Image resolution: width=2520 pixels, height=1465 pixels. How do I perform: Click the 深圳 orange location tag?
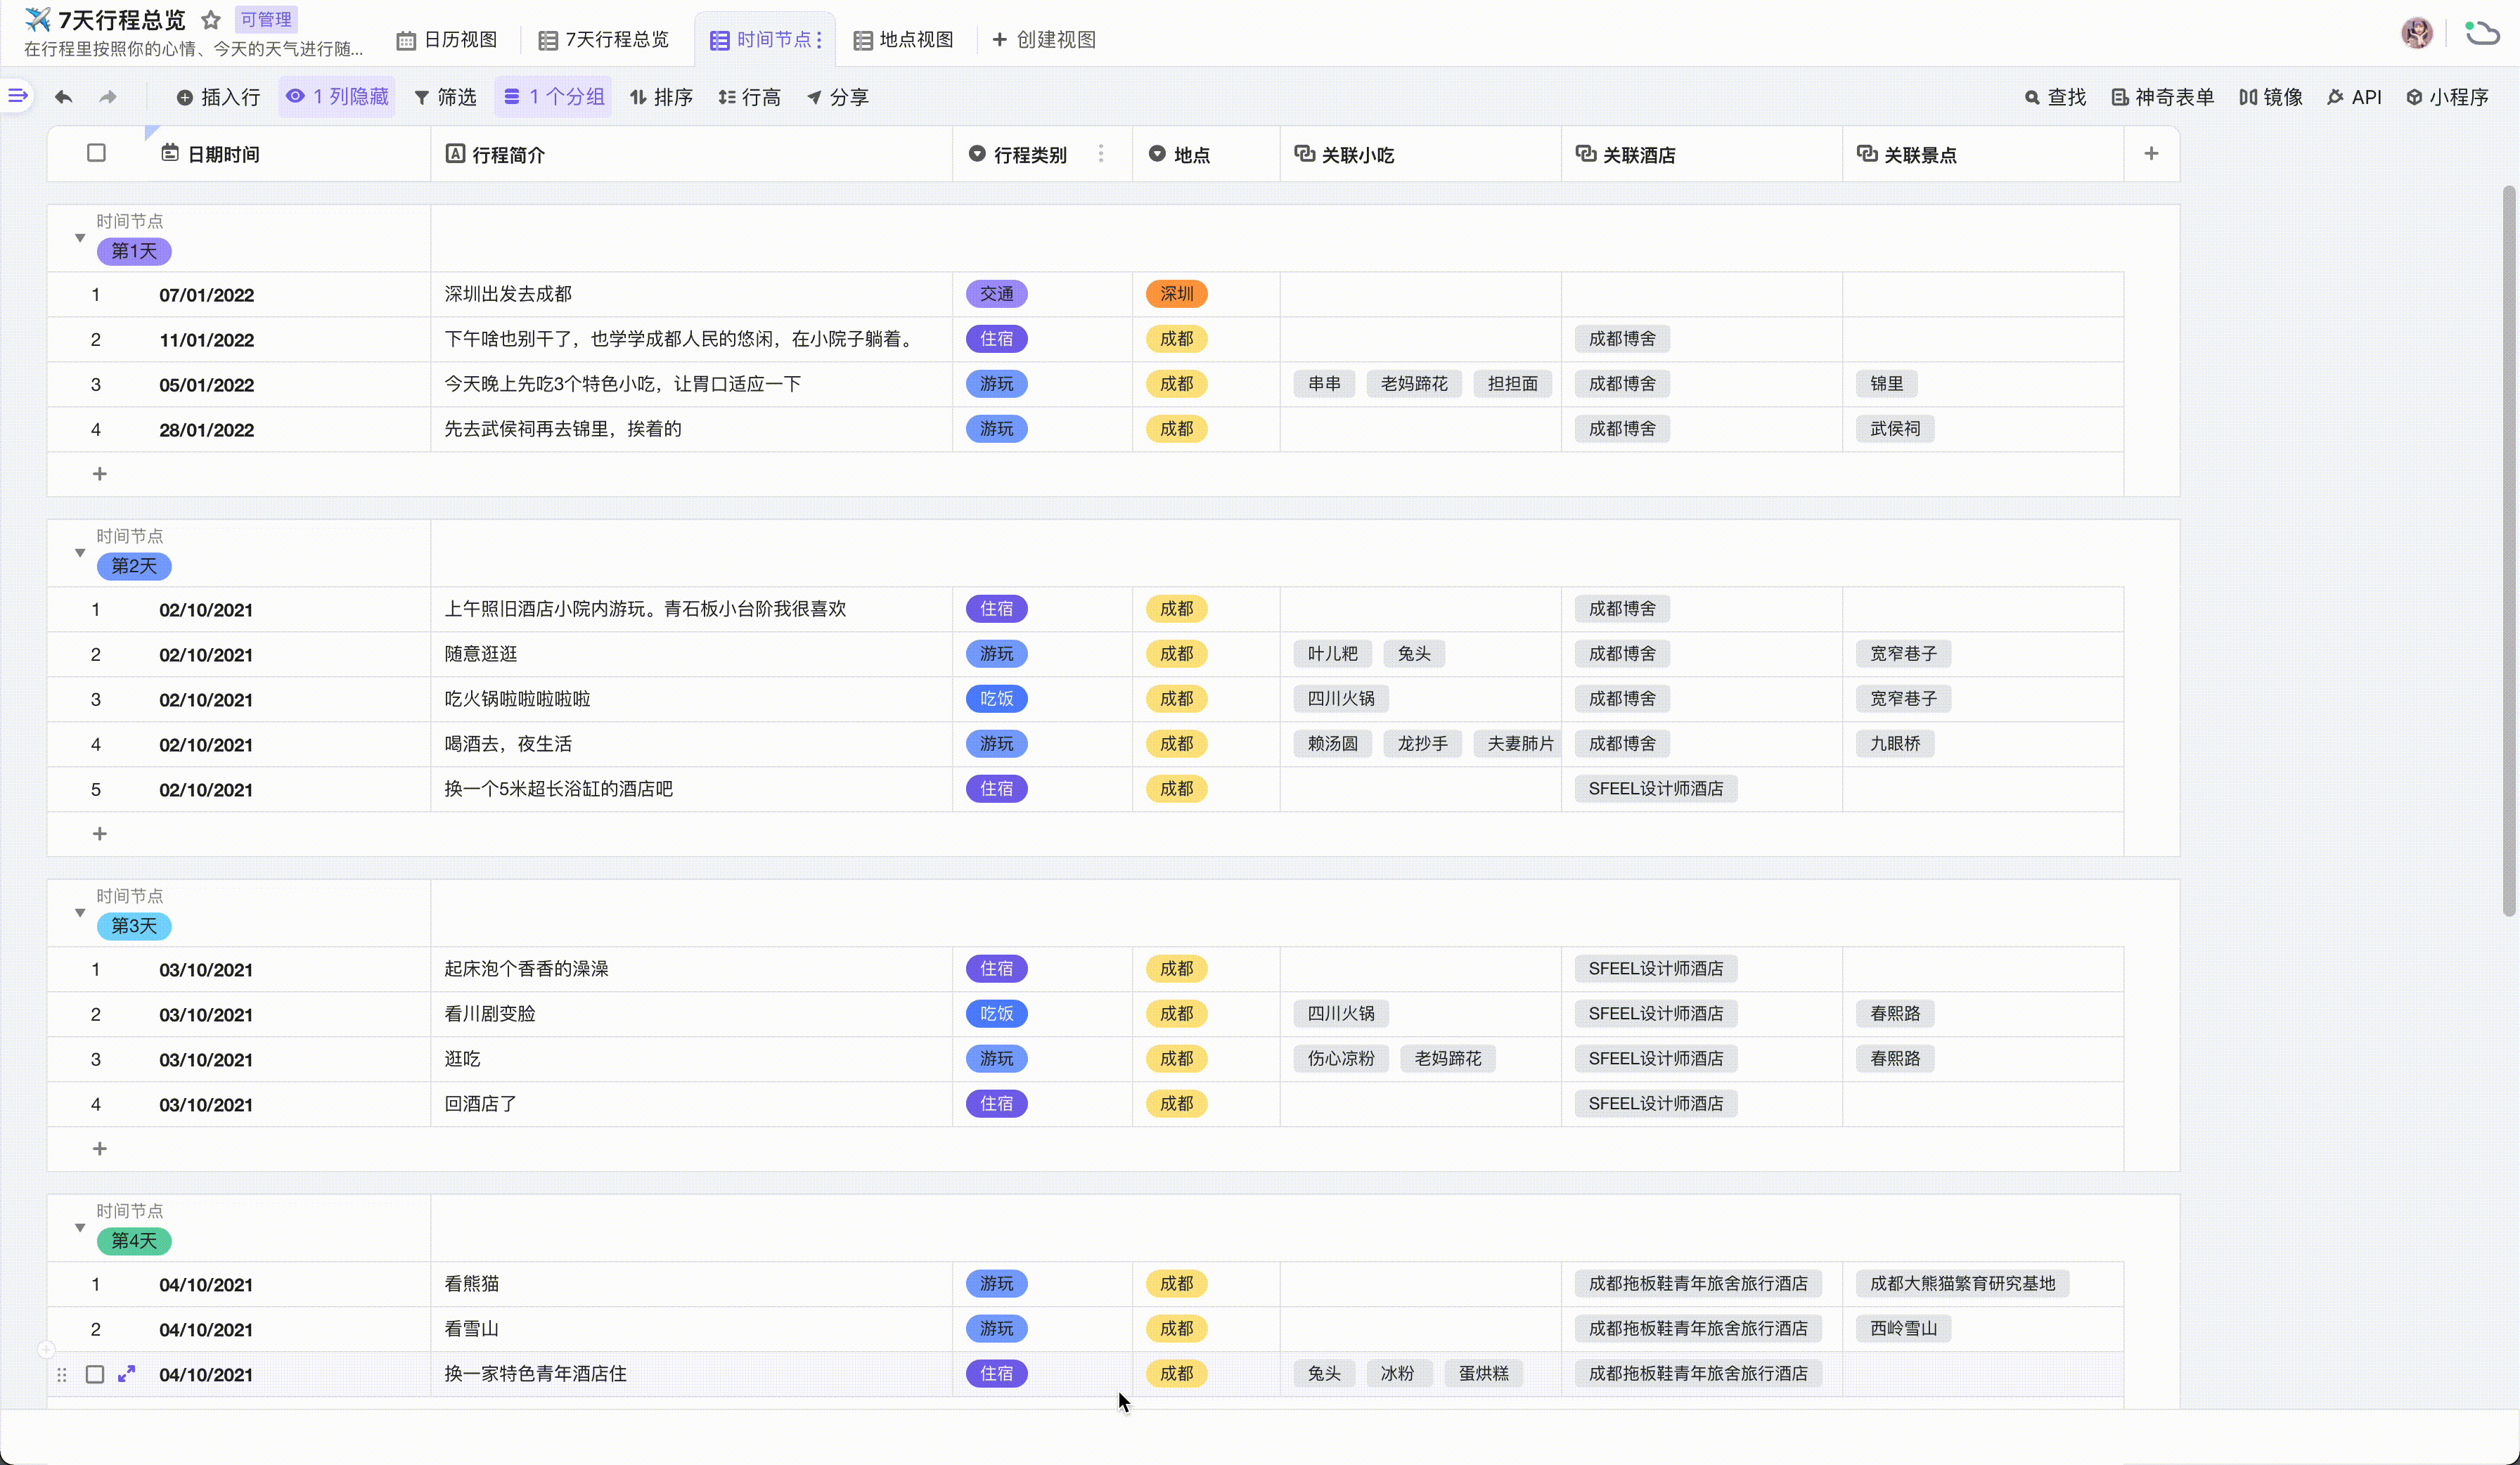pos(1176,294)
